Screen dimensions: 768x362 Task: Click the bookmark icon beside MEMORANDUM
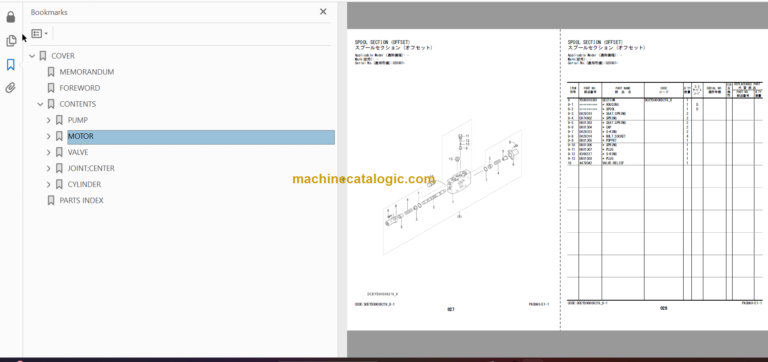(51, 72)
